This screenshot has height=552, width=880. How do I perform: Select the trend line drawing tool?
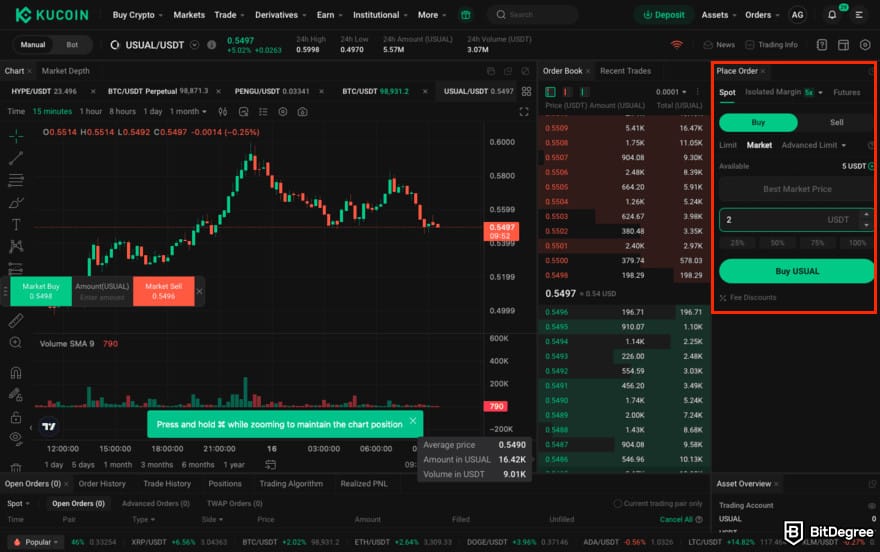point(16,157)
